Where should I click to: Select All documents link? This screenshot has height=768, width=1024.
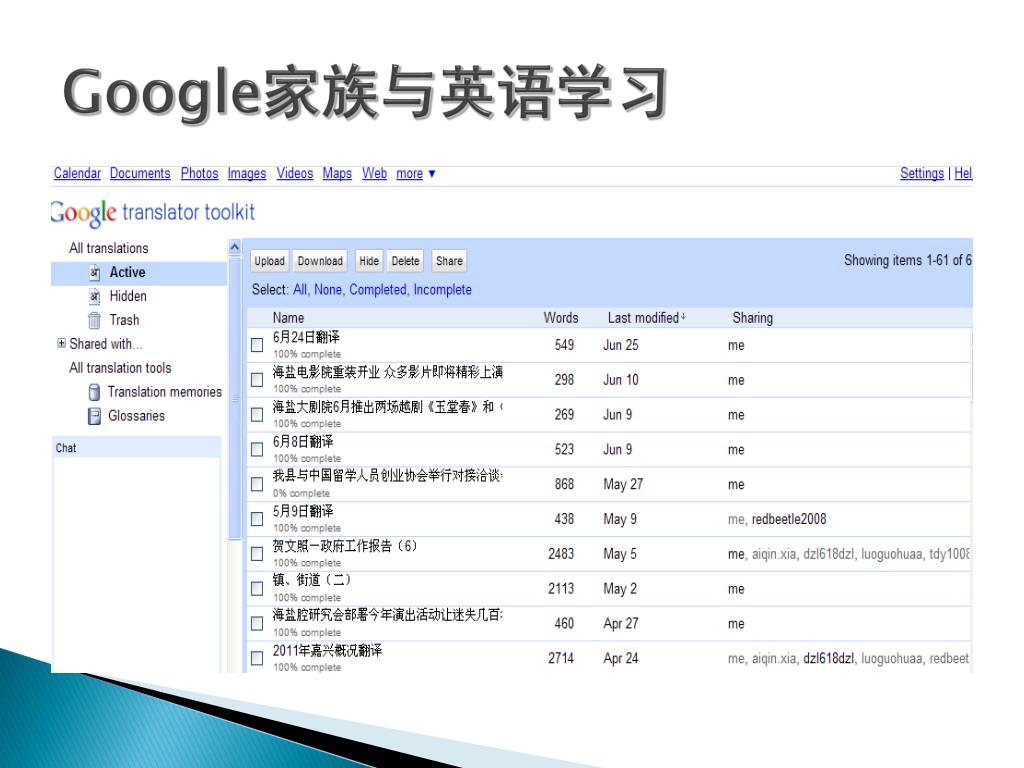[300, 289]
